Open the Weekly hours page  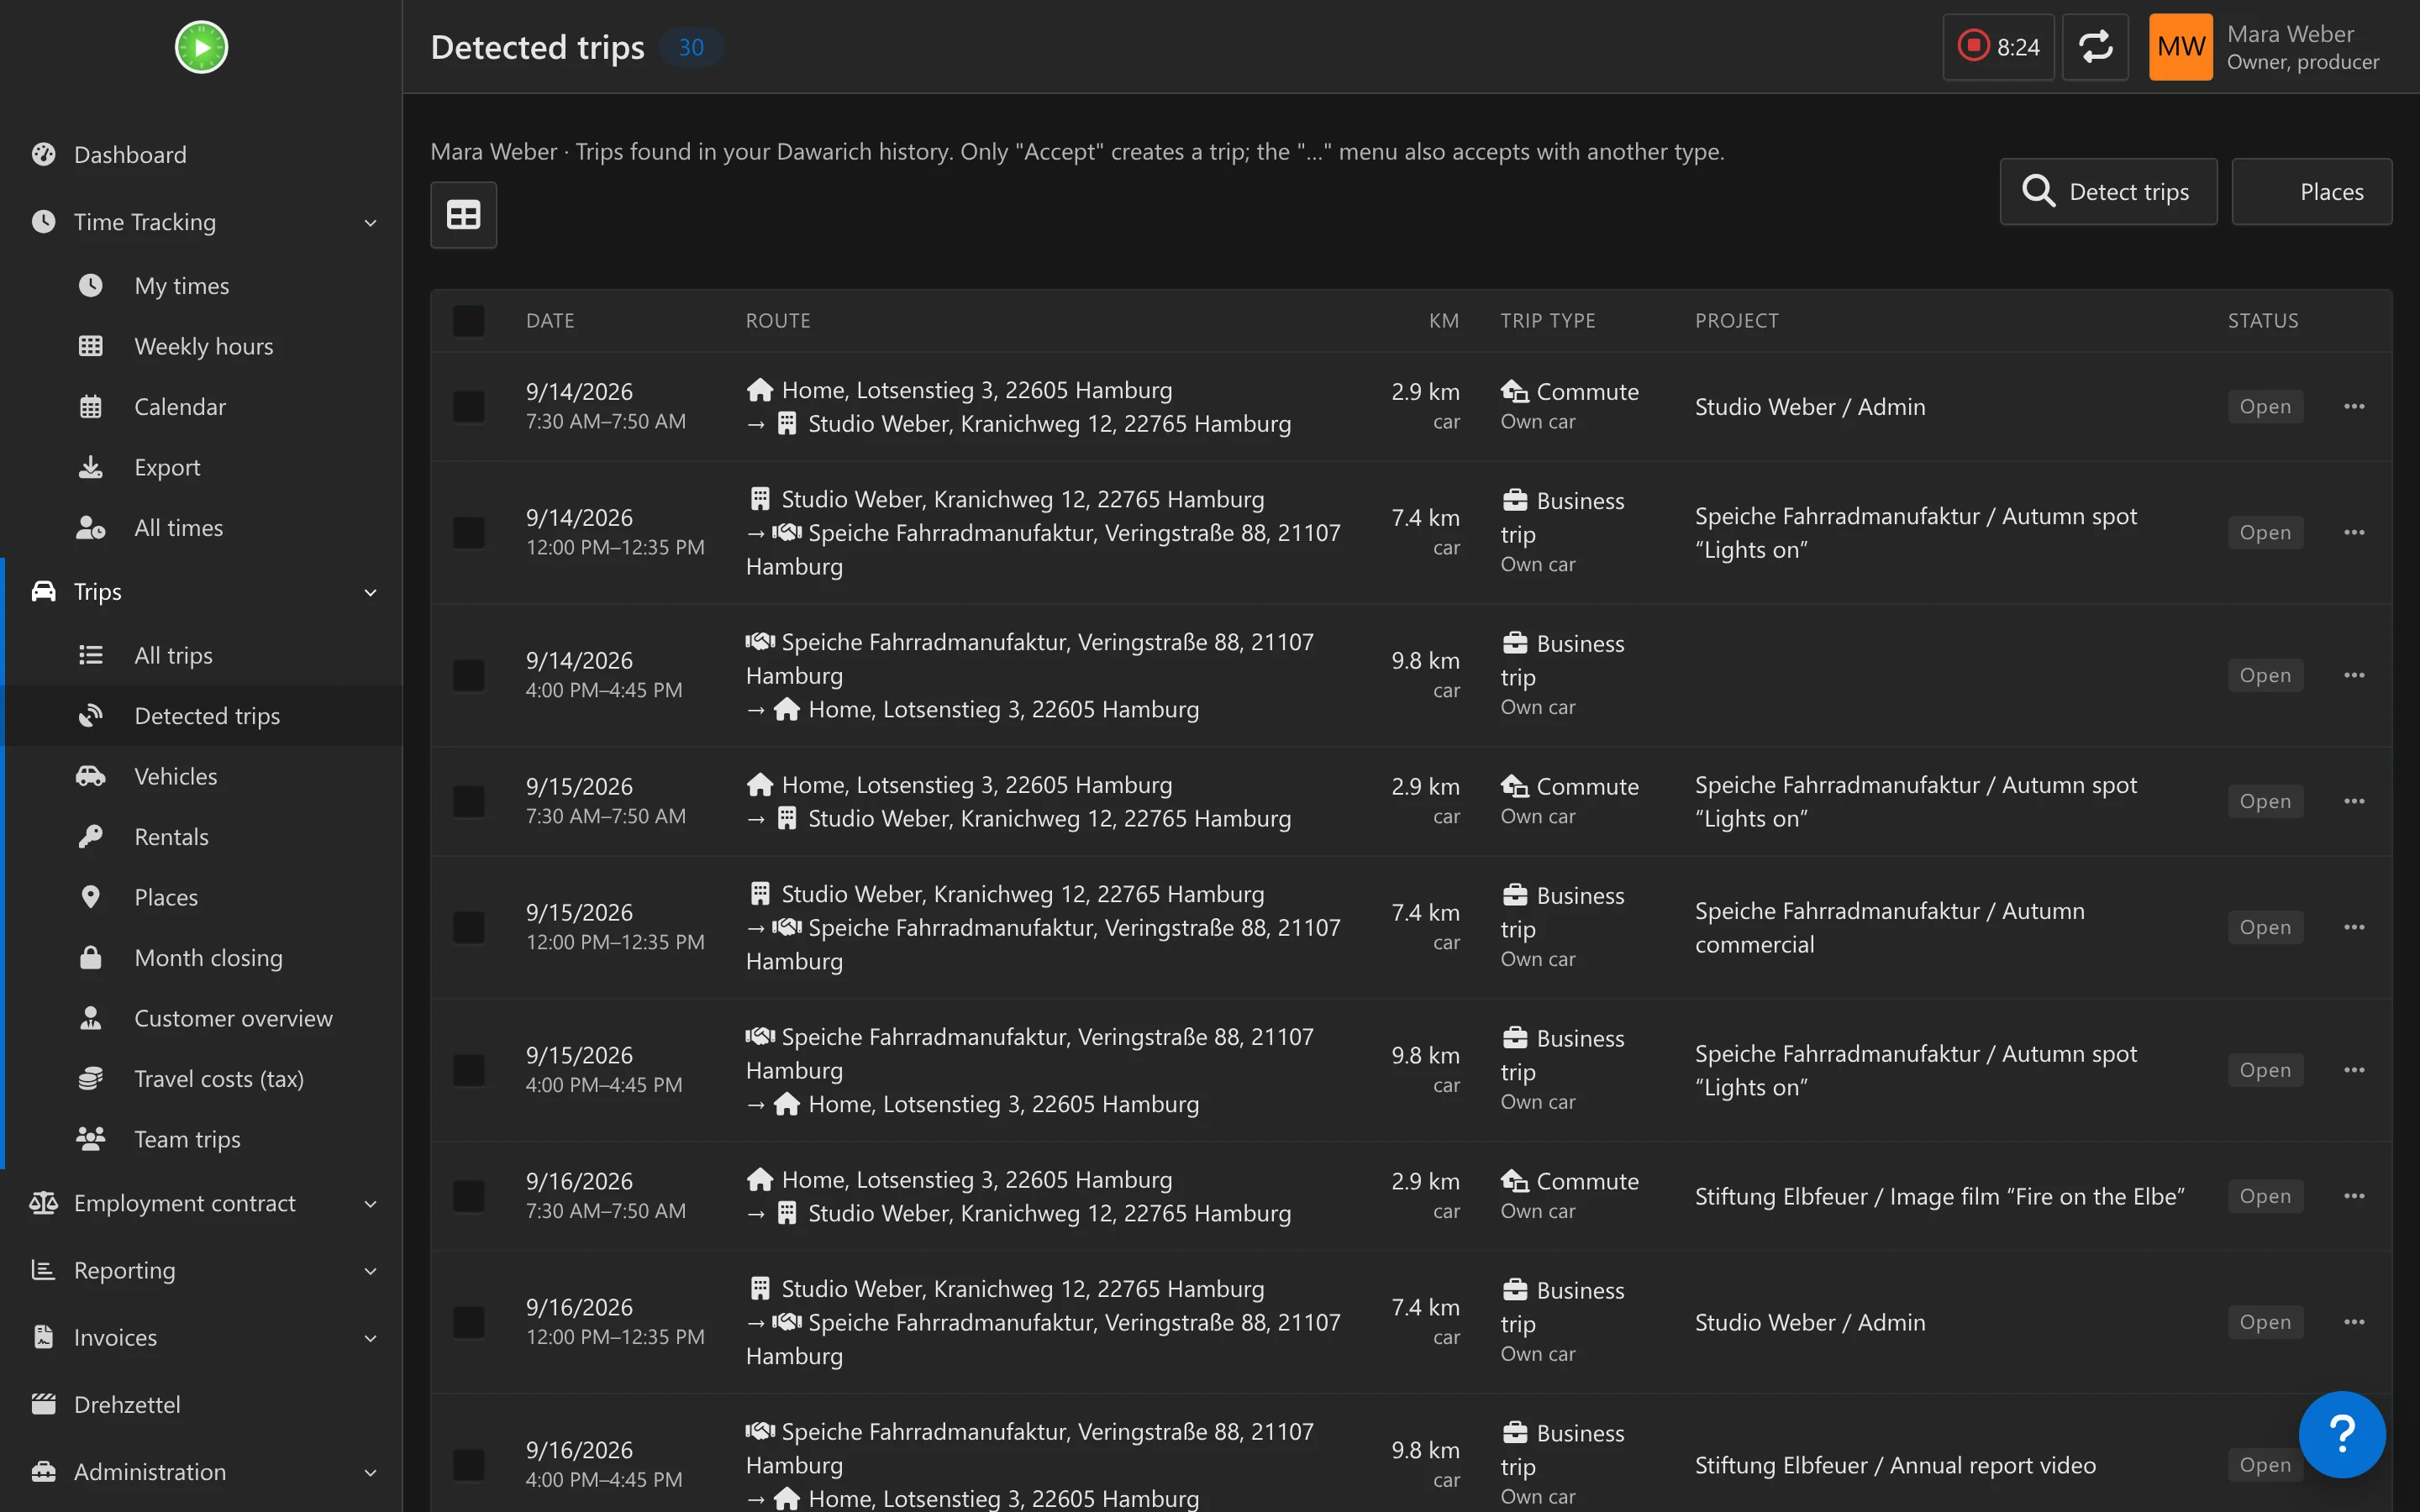201,346
